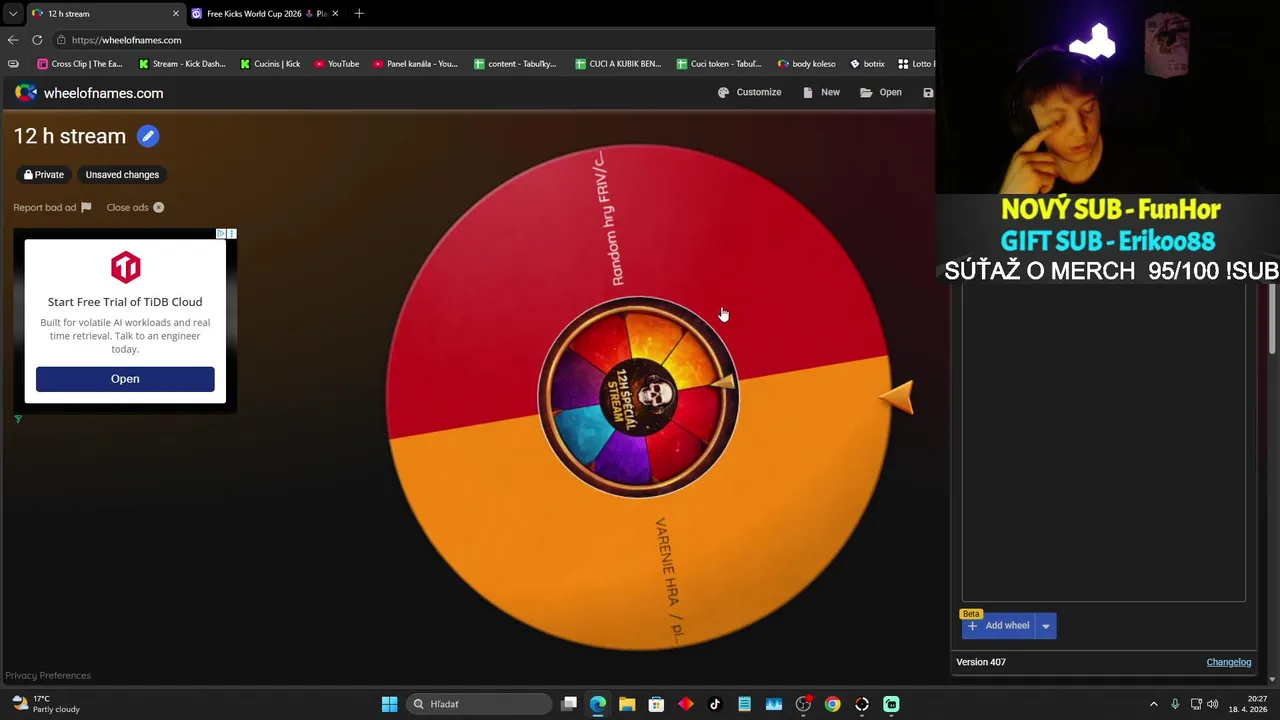The width and height of the screenshot is (1280, 720).
Task: Open Microsoft Store from taskbar
Action: pyautogui.click(x=656, y=704)
